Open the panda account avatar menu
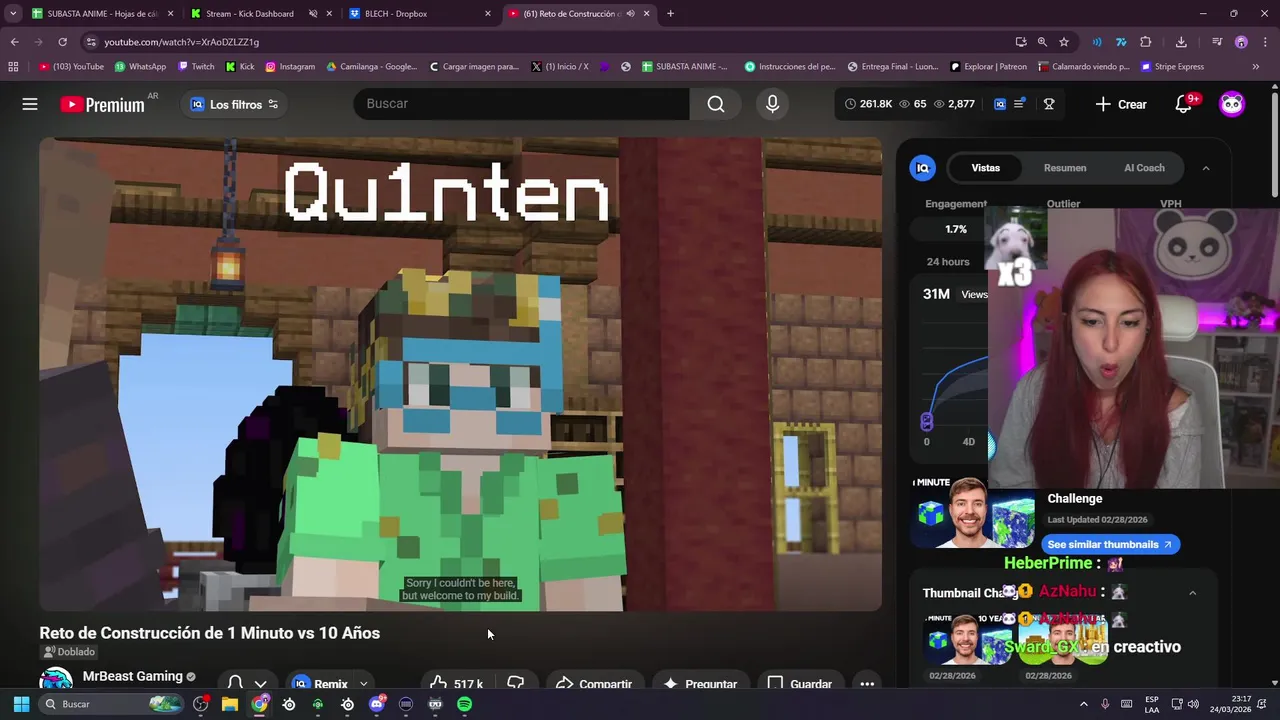This screenshot has width=1280, height=720. [x=1232, y=104]
